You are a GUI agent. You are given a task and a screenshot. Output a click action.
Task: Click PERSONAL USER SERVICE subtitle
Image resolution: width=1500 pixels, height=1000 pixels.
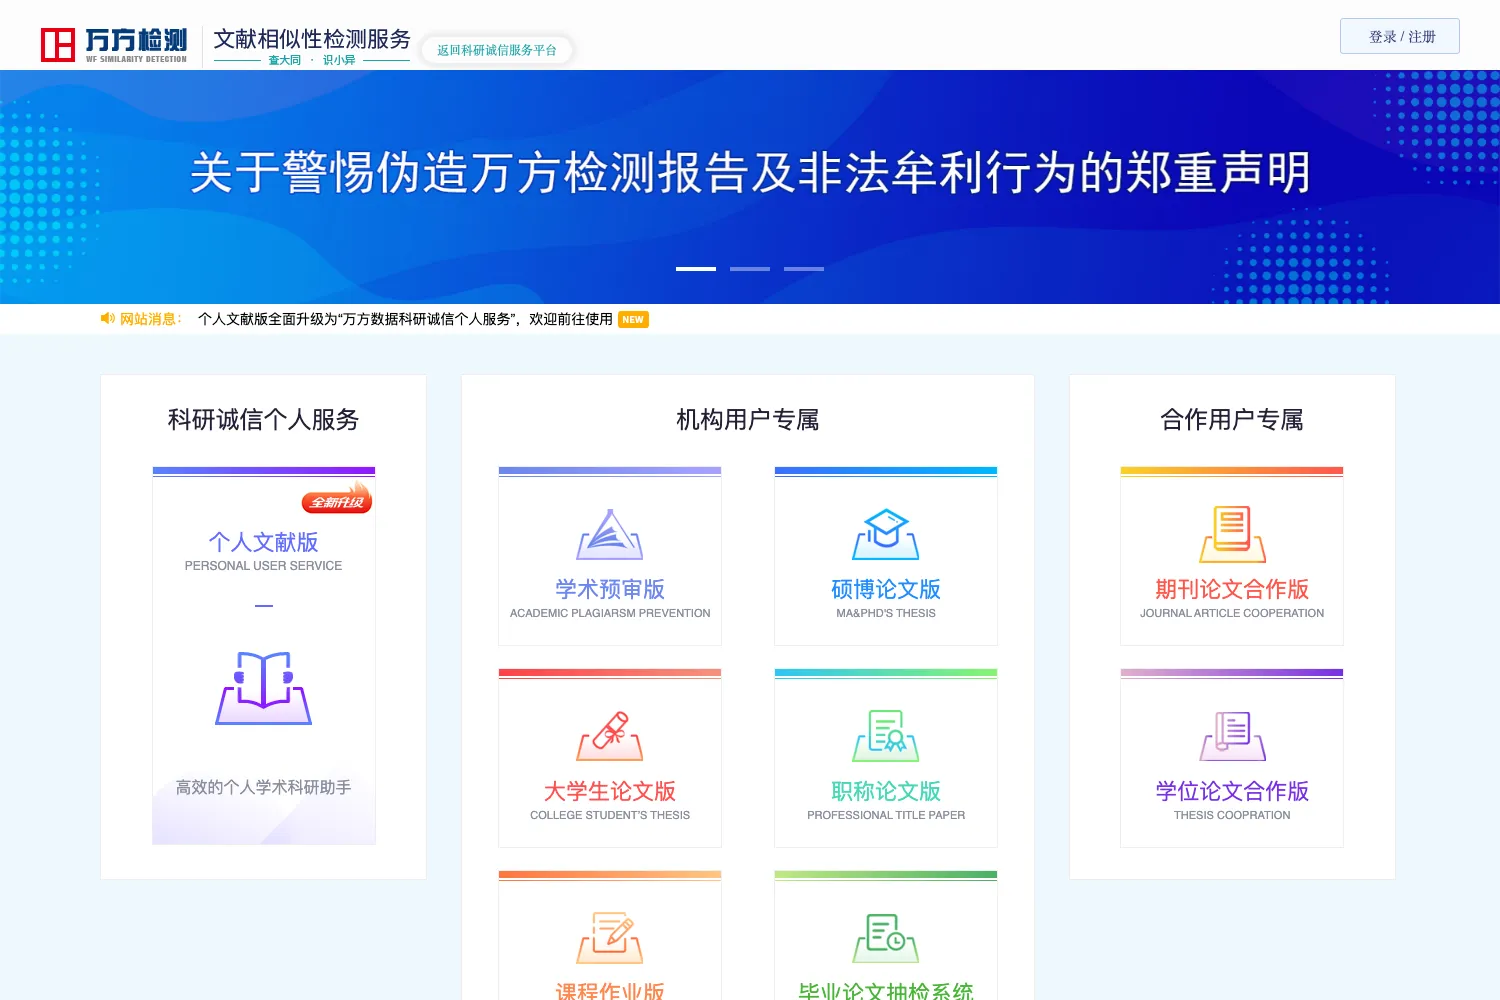point(264,566)
